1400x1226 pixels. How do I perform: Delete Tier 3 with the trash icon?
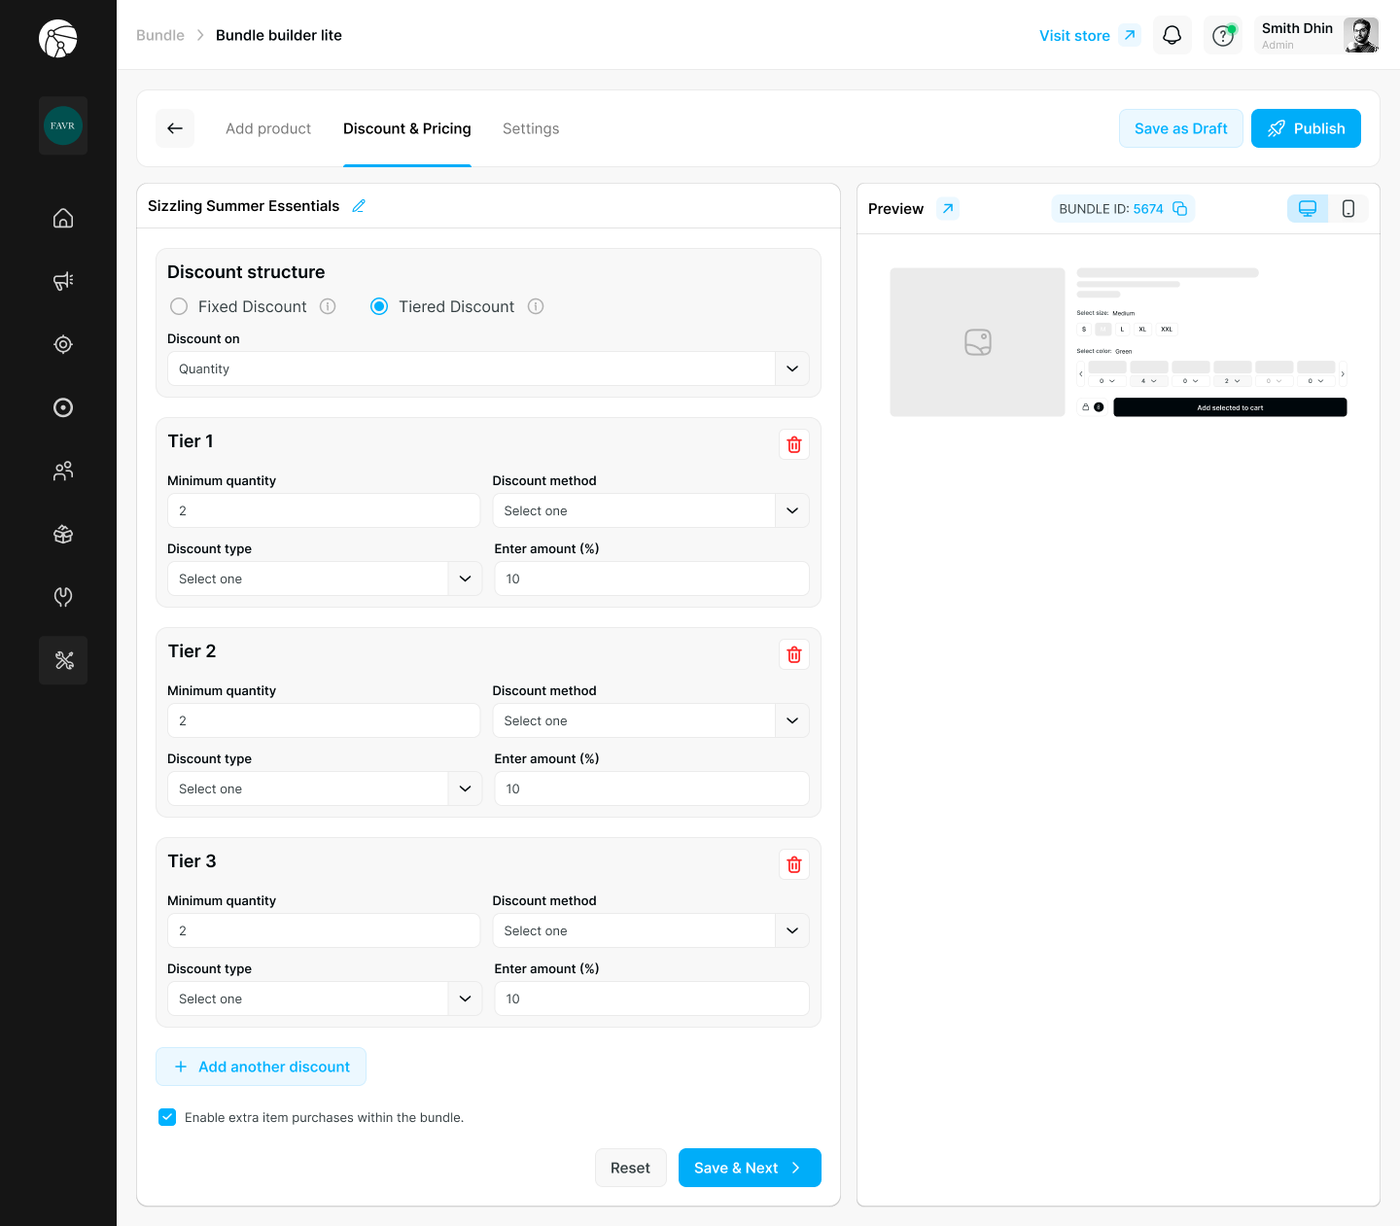[794, 865]
